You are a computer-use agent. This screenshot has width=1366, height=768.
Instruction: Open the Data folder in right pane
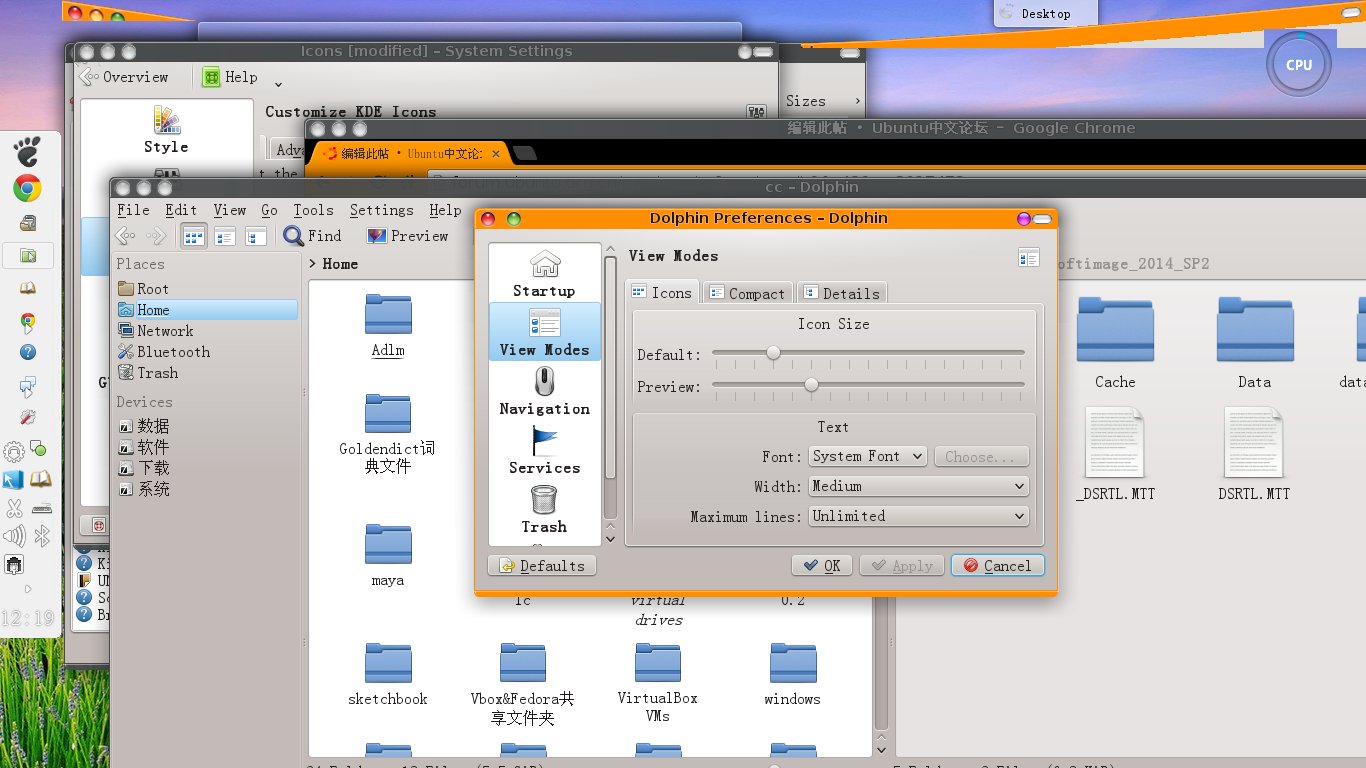[x=1255, y=342]
